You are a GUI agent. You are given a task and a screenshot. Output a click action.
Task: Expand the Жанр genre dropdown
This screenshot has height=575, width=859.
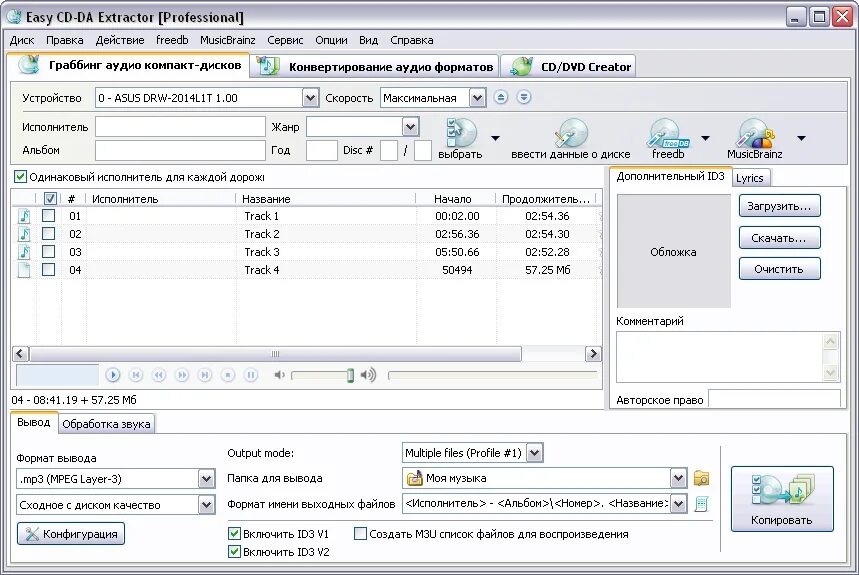[410, 127]
